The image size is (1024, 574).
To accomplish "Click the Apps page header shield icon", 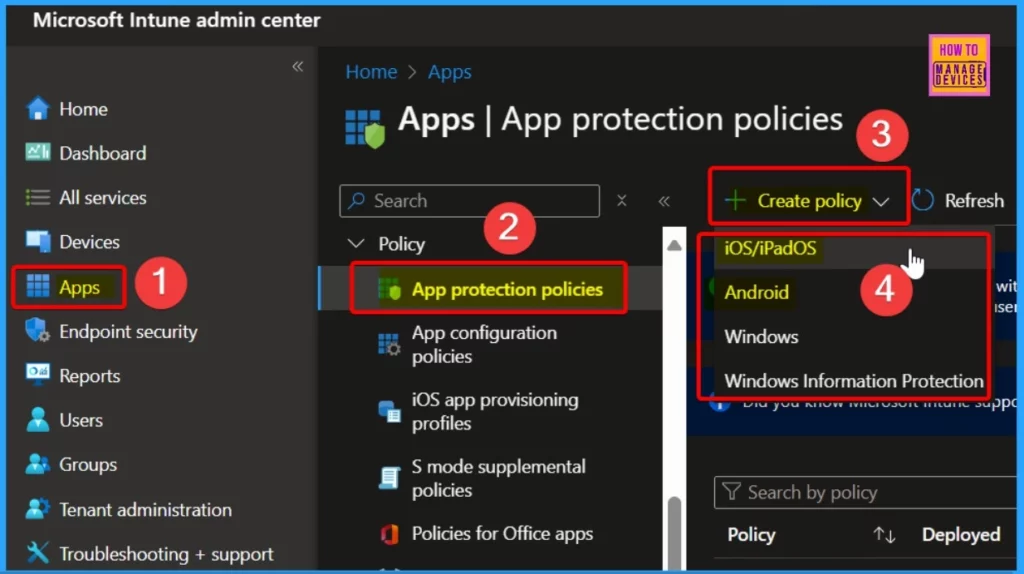I will click(364, 129).
